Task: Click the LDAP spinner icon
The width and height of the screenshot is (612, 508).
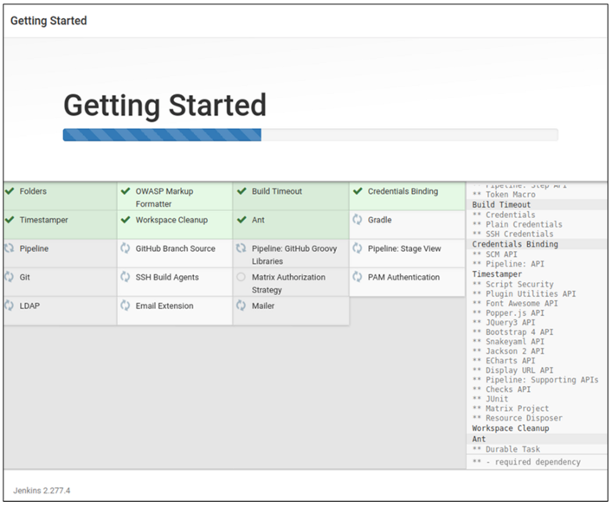Action: point(9,306)
